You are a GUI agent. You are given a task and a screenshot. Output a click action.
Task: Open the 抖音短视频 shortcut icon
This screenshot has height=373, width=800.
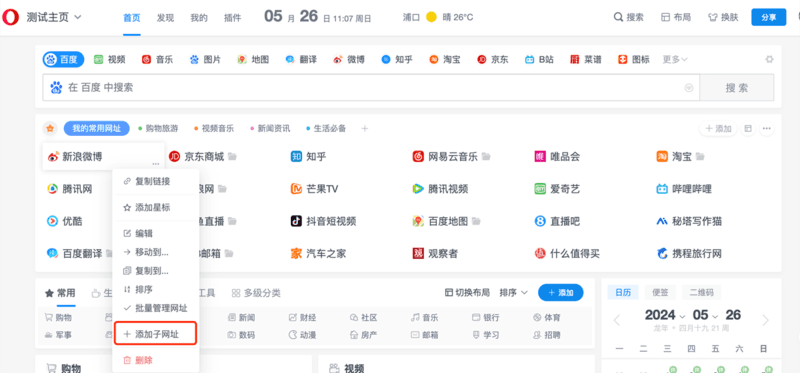(296, 221)
